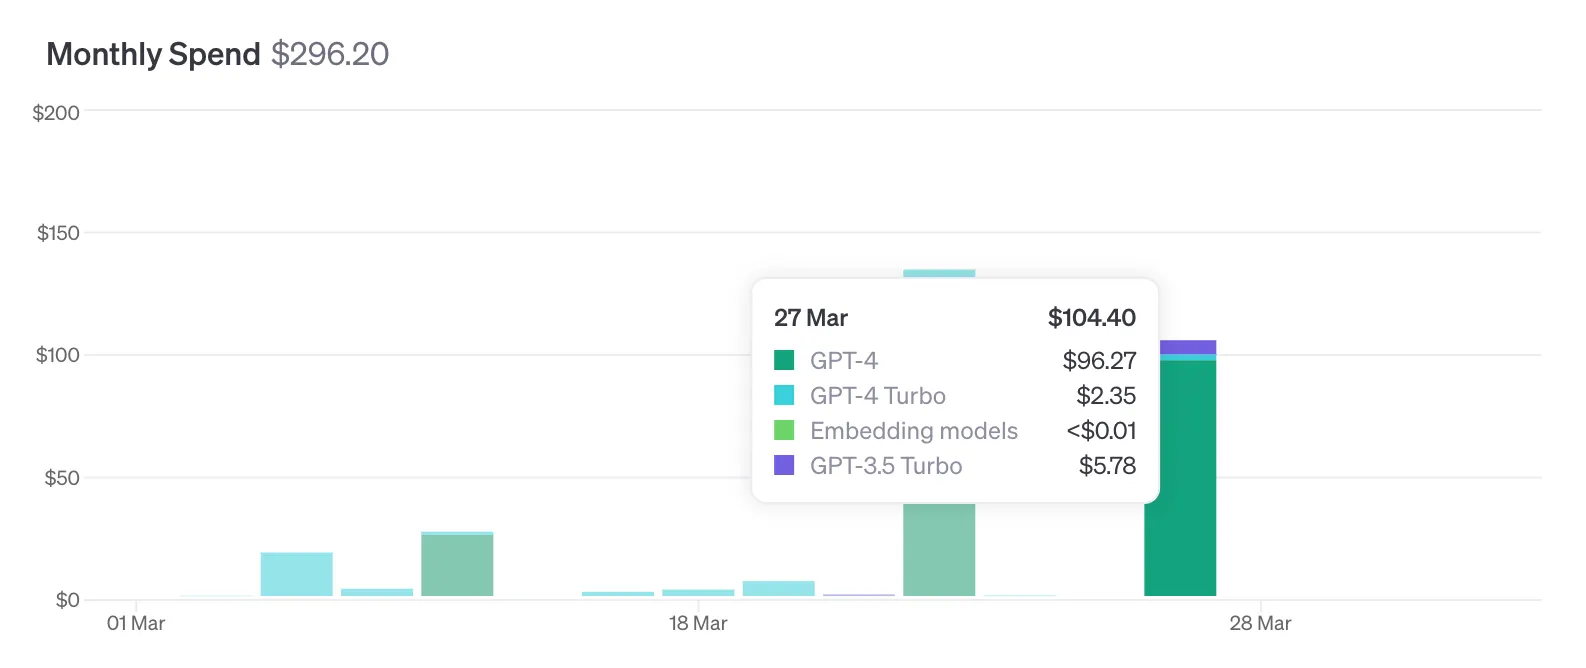1586x668 pixels.
Task: Select the GPT-3.5 Turbo purple swatch
Action: (x=784, y=465)
